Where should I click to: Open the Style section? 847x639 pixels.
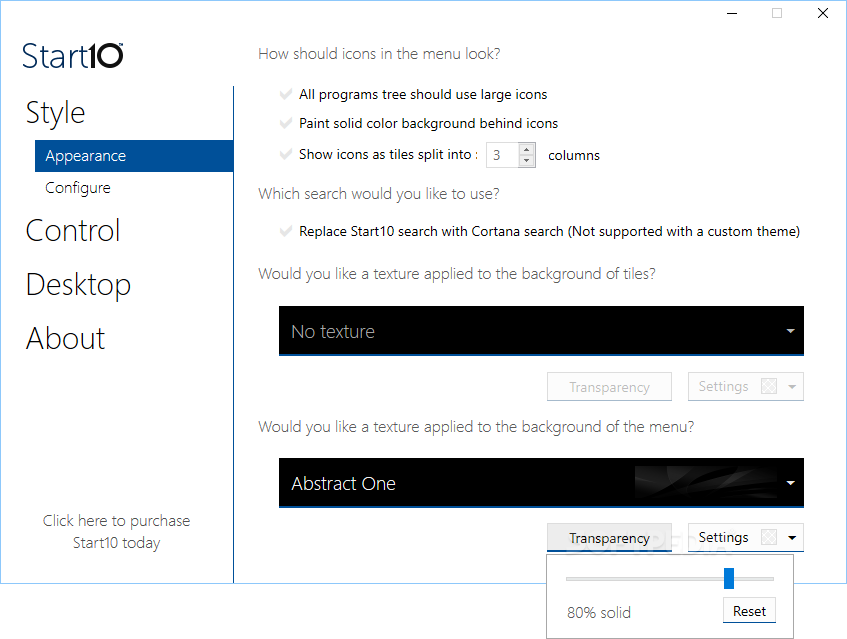coord(56,113)
